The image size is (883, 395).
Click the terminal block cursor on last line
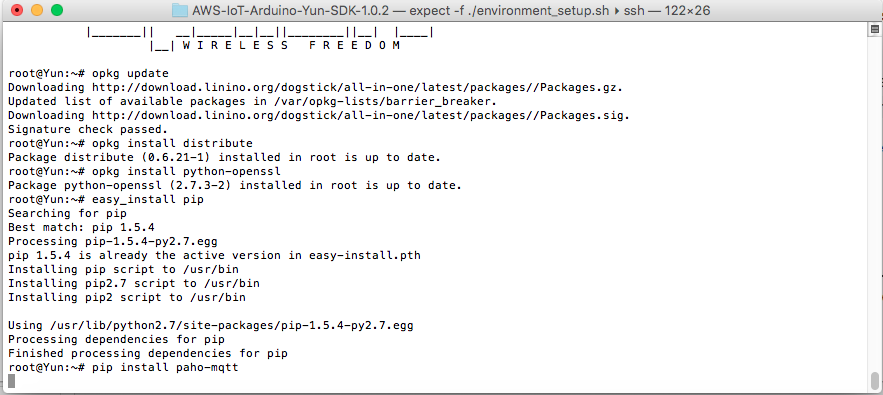pos(12,381)
